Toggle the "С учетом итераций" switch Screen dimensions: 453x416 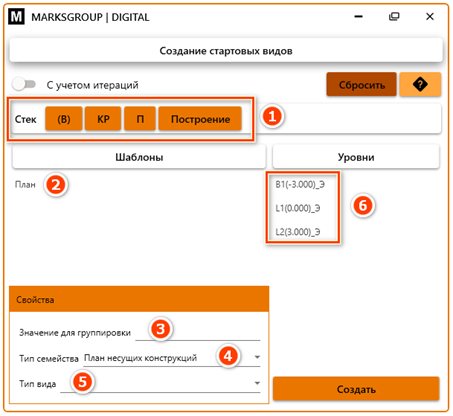point(24,84)
